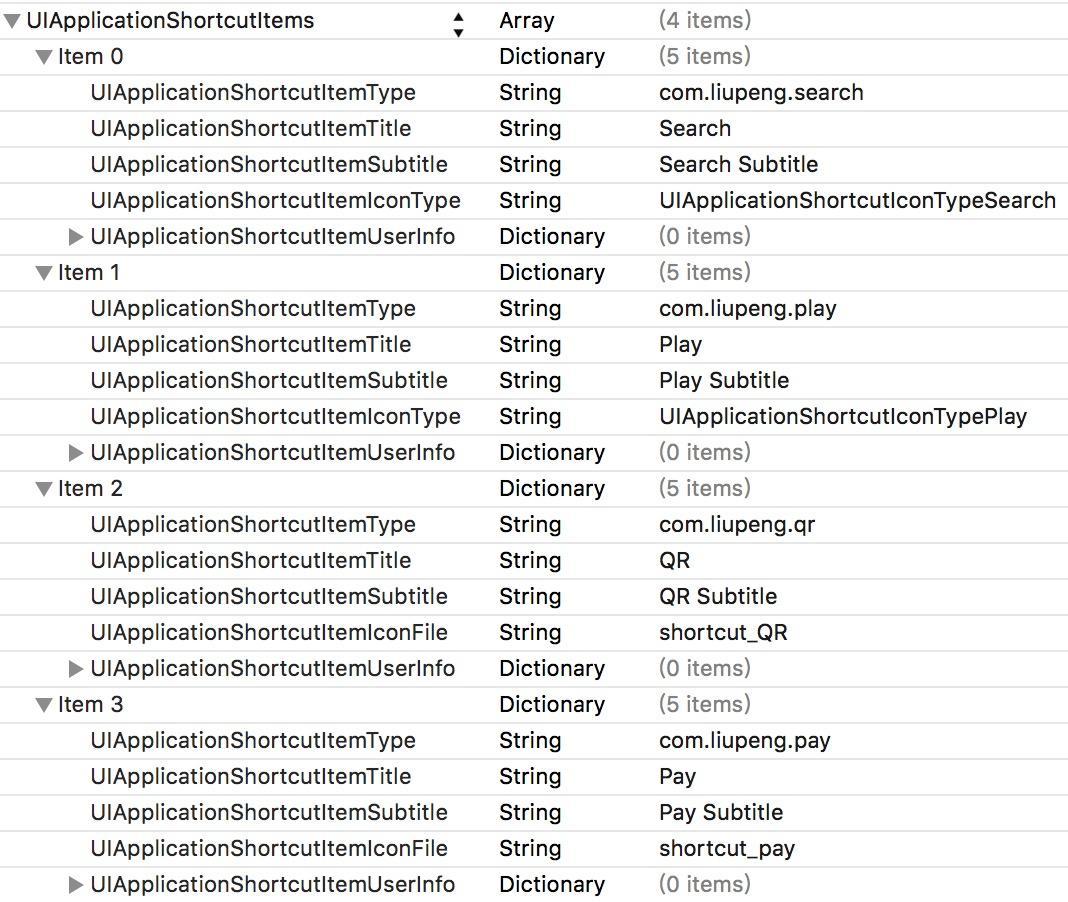Viewport: 1068px width, 902px height.
Task: Click the UIApplicationShortcutIconTypeSearch value
Action: tap(857, 201)
